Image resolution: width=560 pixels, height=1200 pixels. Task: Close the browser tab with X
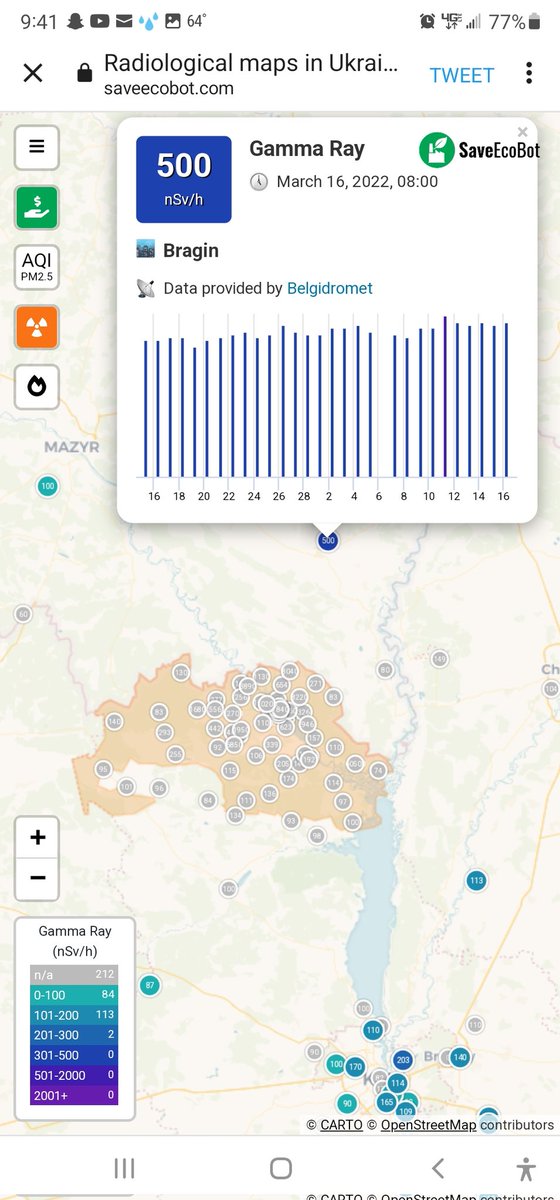point(33,74)
